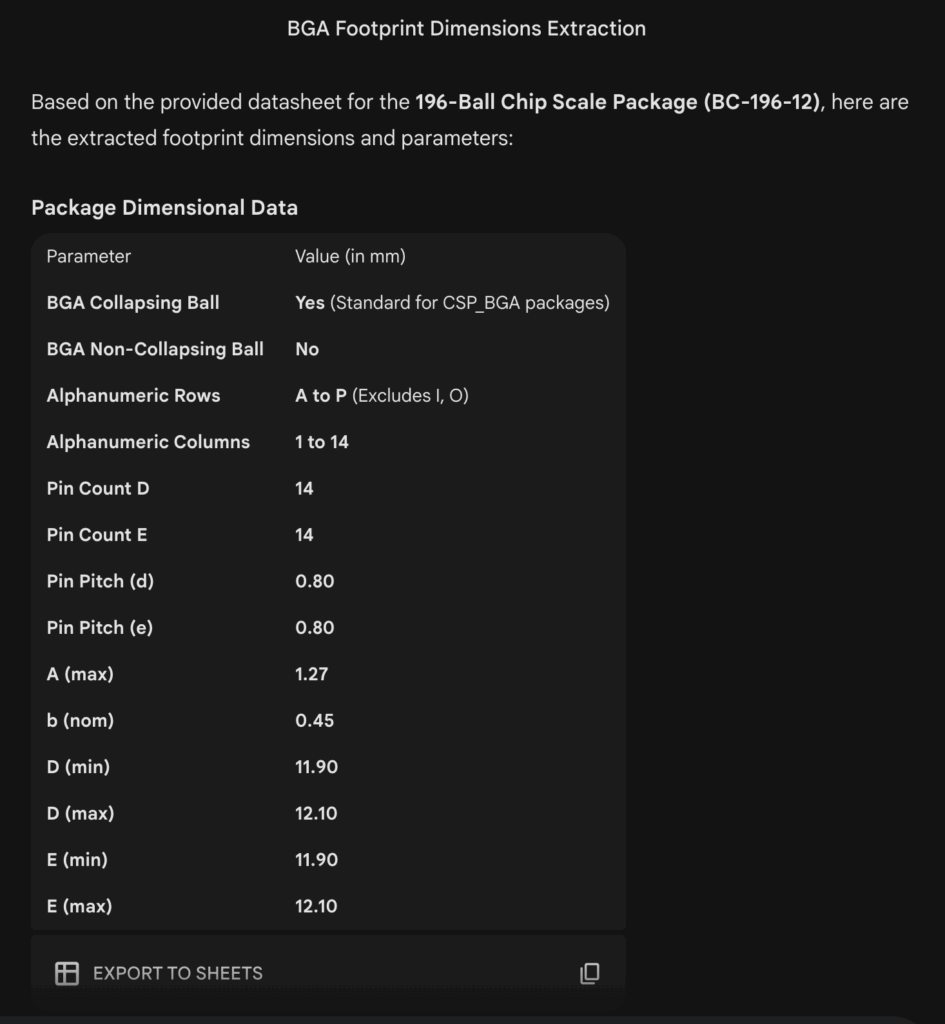Select the BGA Collapsing Ball row label
The width and height of the screenshot is (945, 1024).
click(x=133, y=302)
